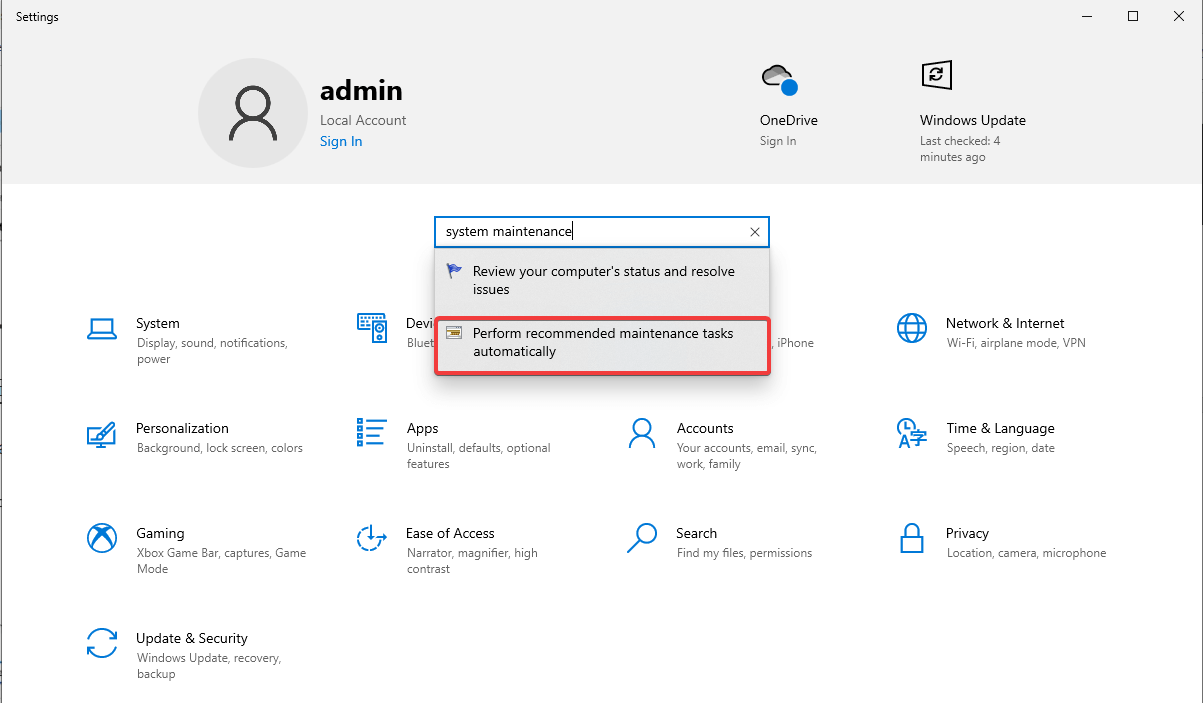Open Update & Security settings
Viewport: 1203px width, 703px height.
pos(102,642)
